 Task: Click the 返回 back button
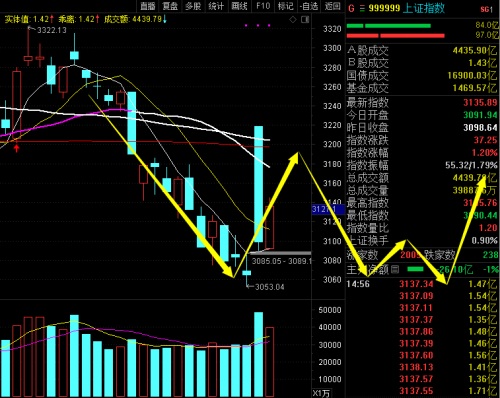click(332, 6)
